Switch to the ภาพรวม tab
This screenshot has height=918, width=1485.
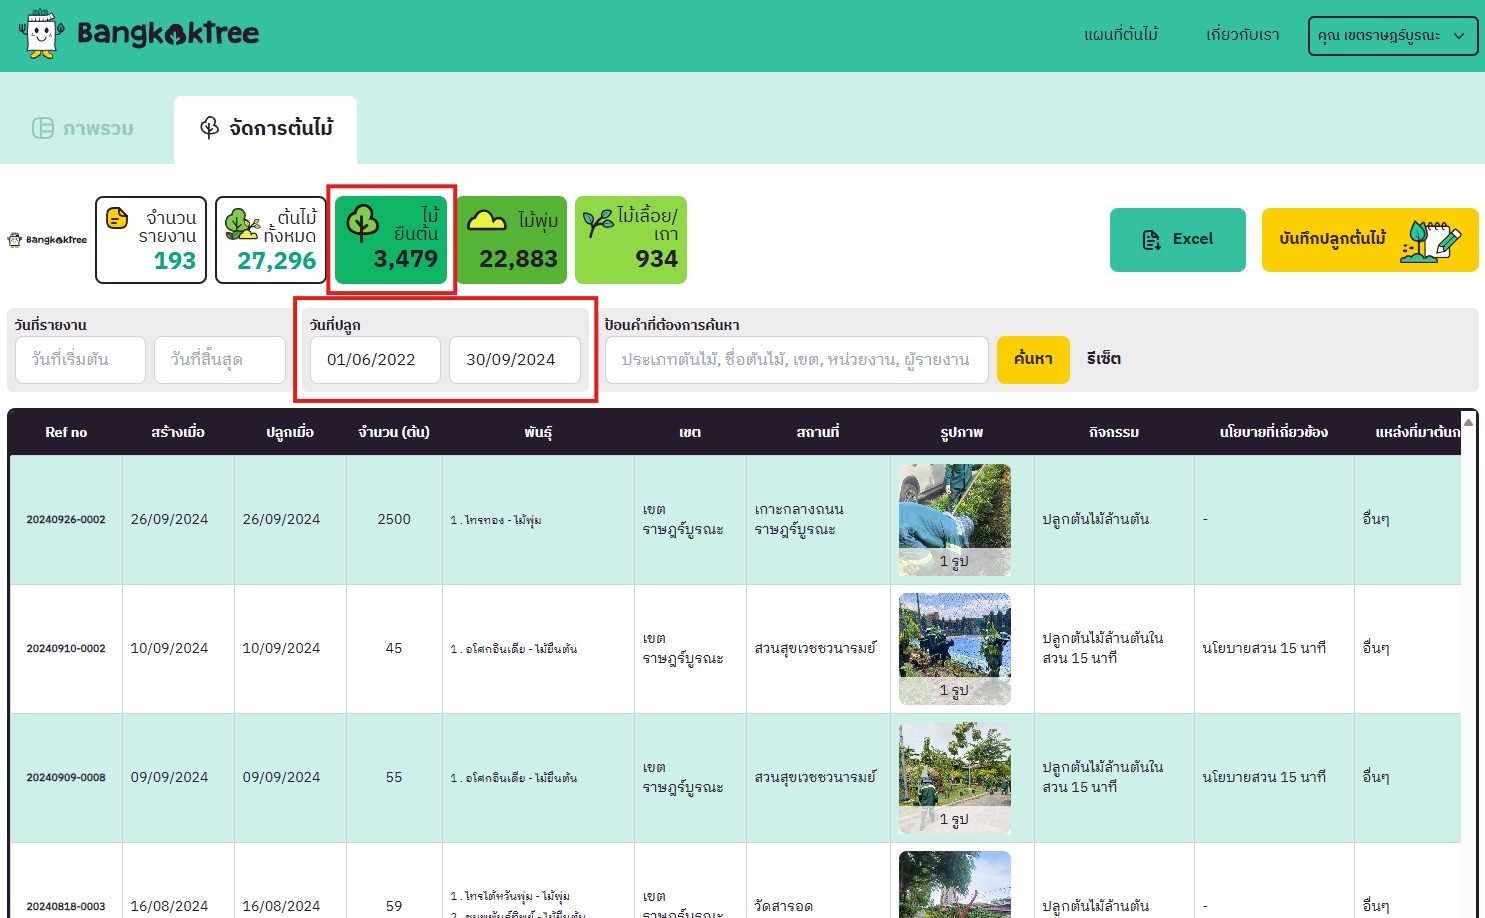(83, 128)
